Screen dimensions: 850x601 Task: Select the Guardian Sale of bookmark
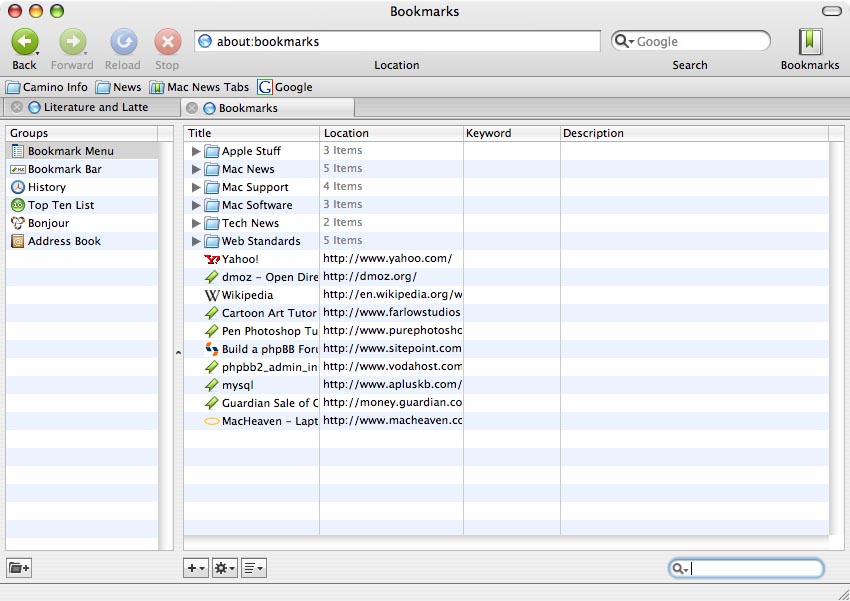269,403
